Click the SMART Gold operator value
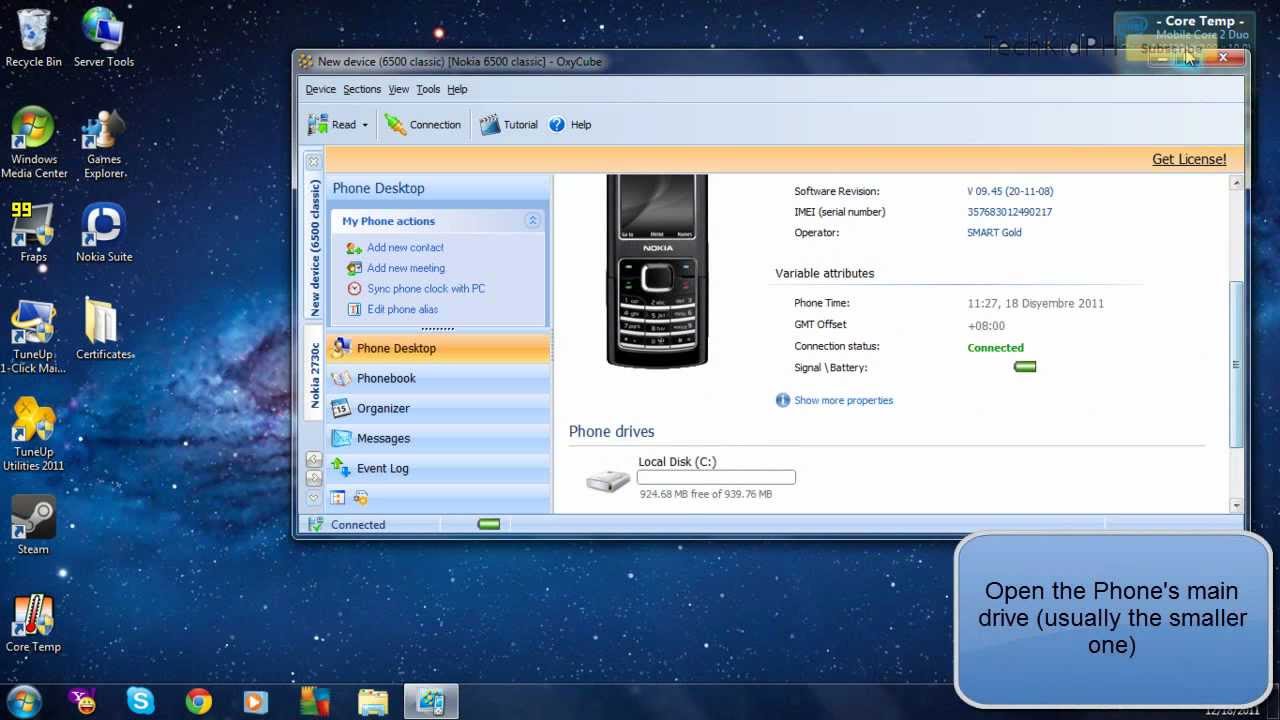This screenshot has width=1280, height=720. pos(994,233)
